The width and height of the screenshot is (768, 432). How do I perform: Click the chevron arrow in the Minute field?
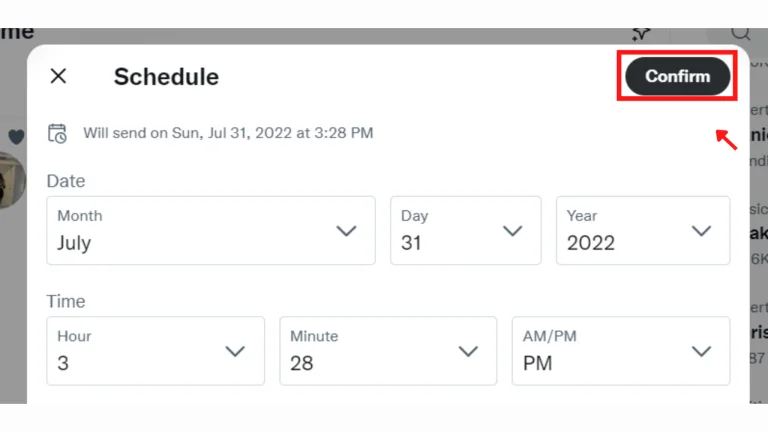coord(468,351)
